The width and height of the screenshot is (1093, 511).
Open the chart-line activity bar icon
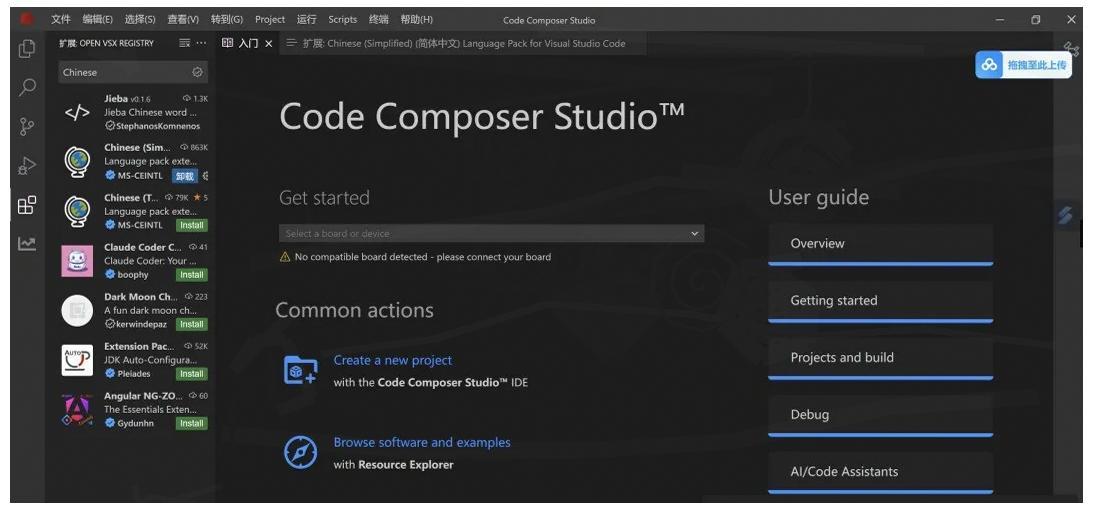[27, 244]
